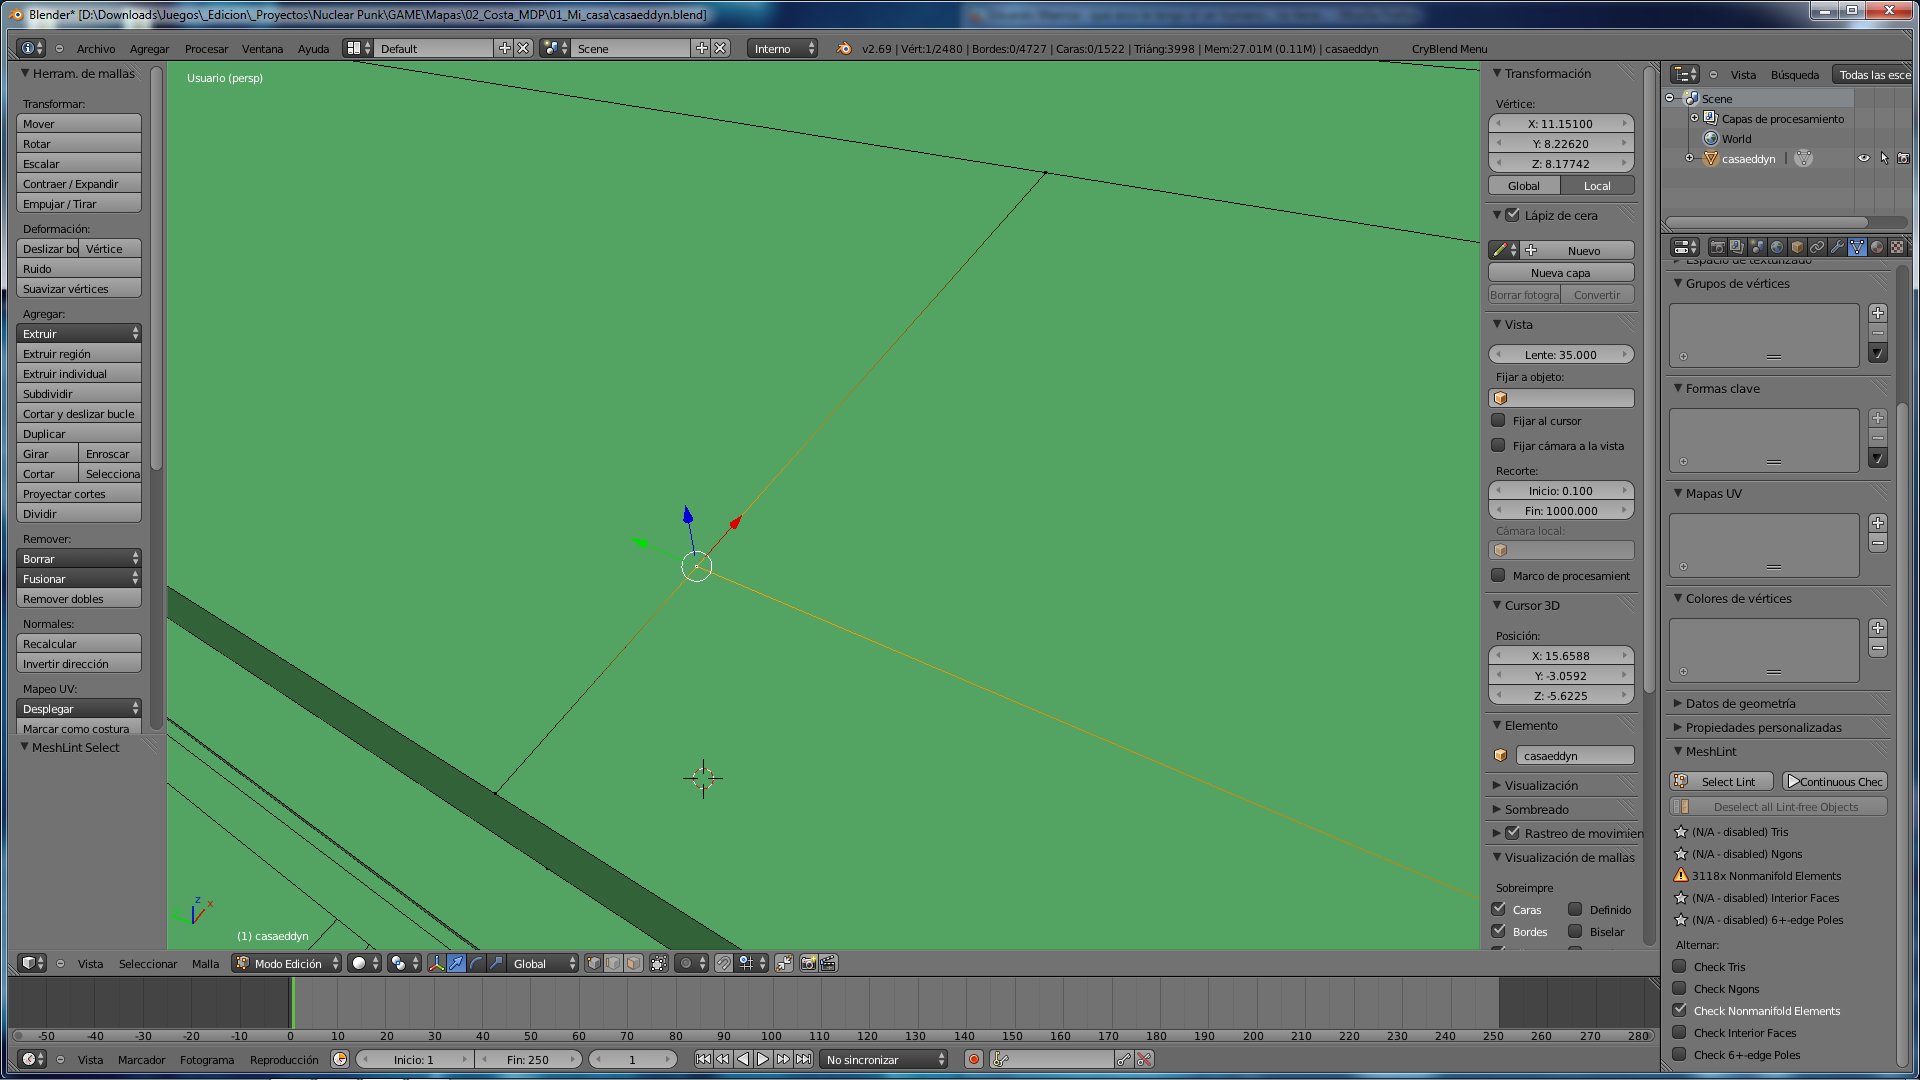Open the Modifiers wrench properties tab
Screen dimensions: 1920x1080
pos(1837,247)
